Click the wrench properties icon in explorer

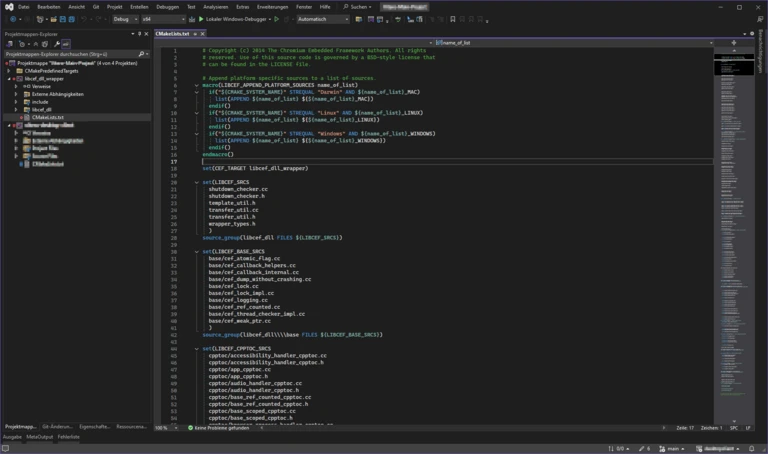[57, 44]
